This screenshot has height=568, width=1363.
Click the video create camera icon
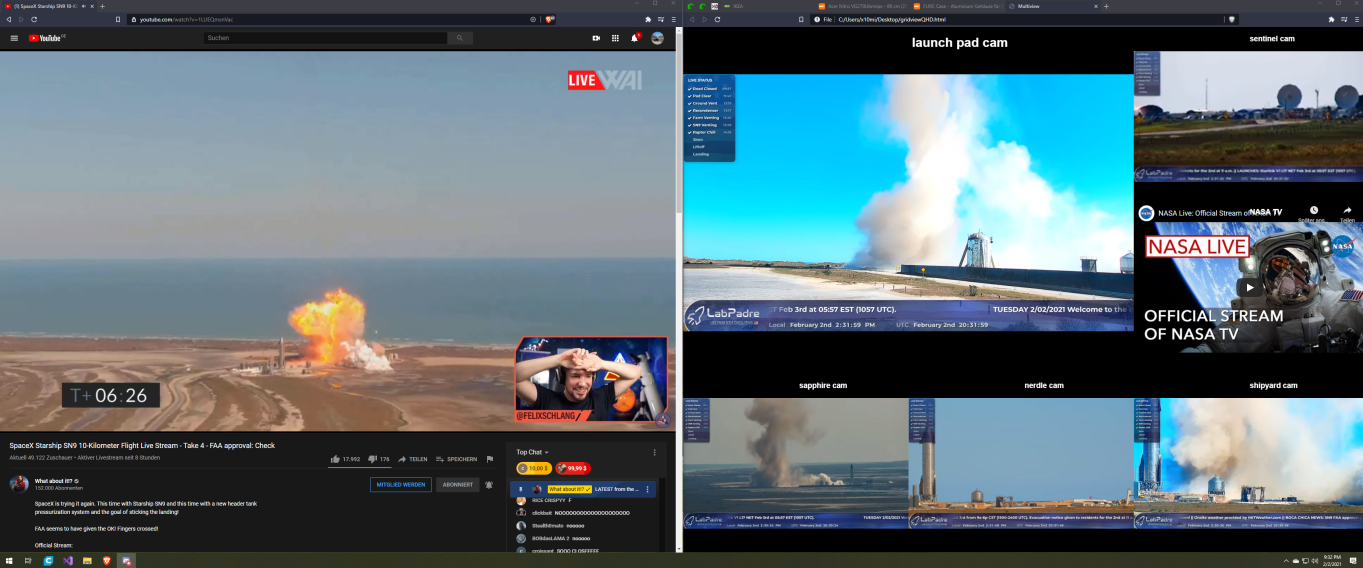coord(596,38)
